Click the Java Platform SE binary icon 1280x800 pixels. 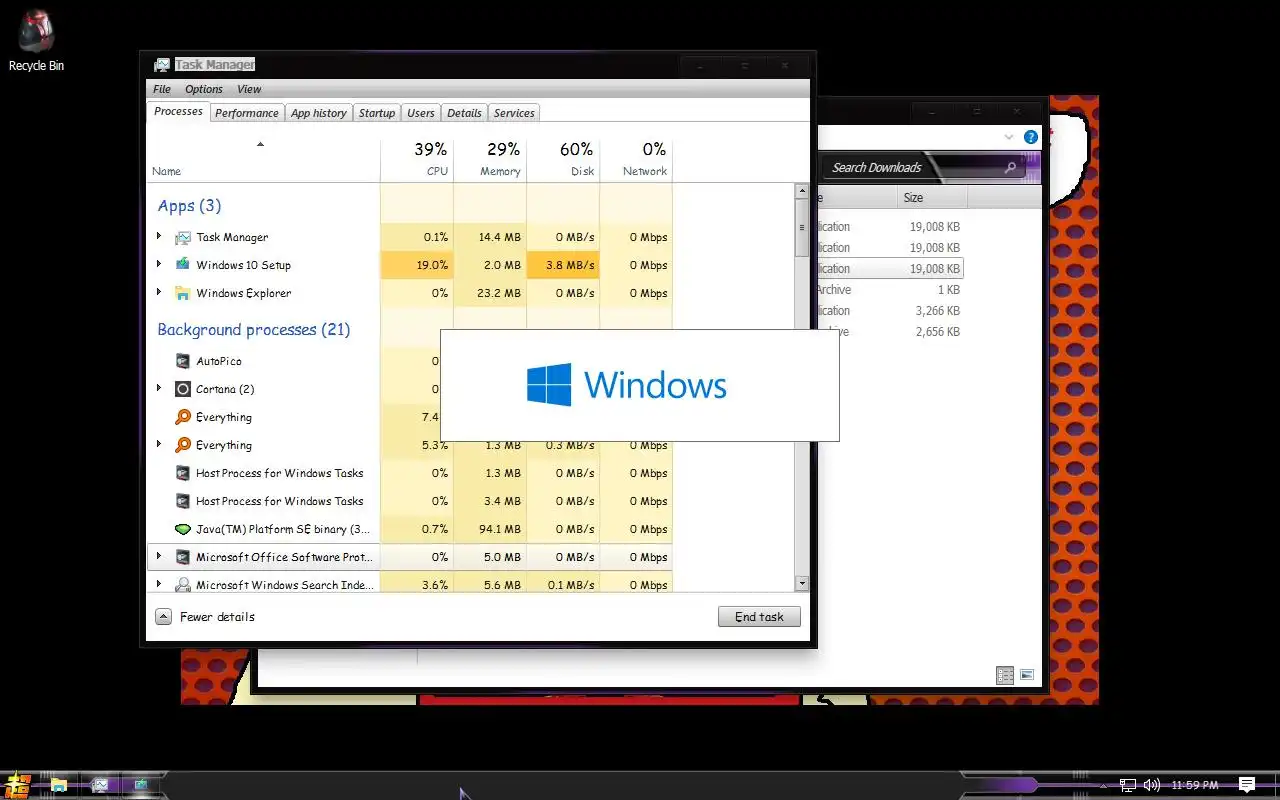pos(182,529)
